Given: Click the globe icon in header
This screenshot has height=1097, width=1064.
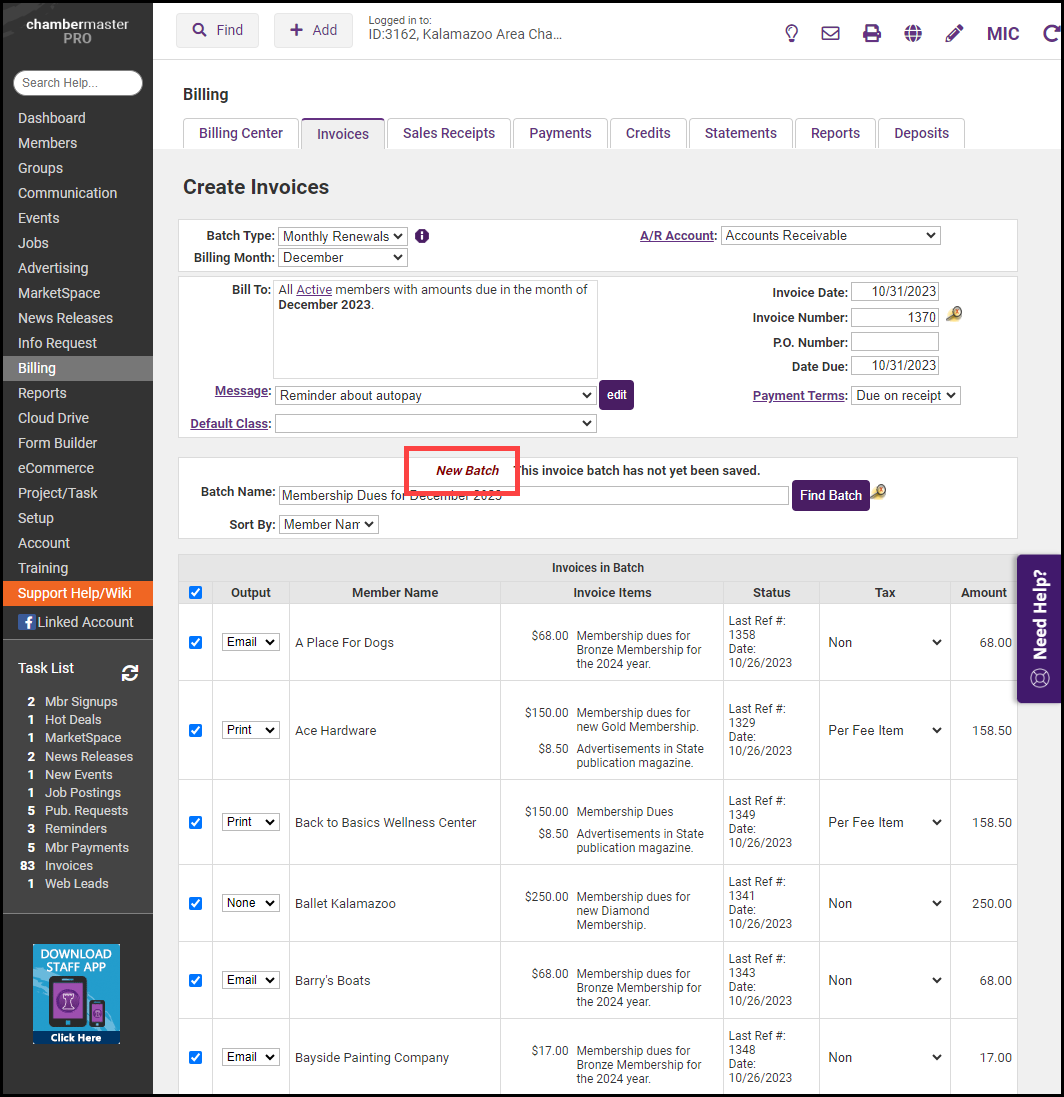Looking at the screenshot, I should pos(913,33).
